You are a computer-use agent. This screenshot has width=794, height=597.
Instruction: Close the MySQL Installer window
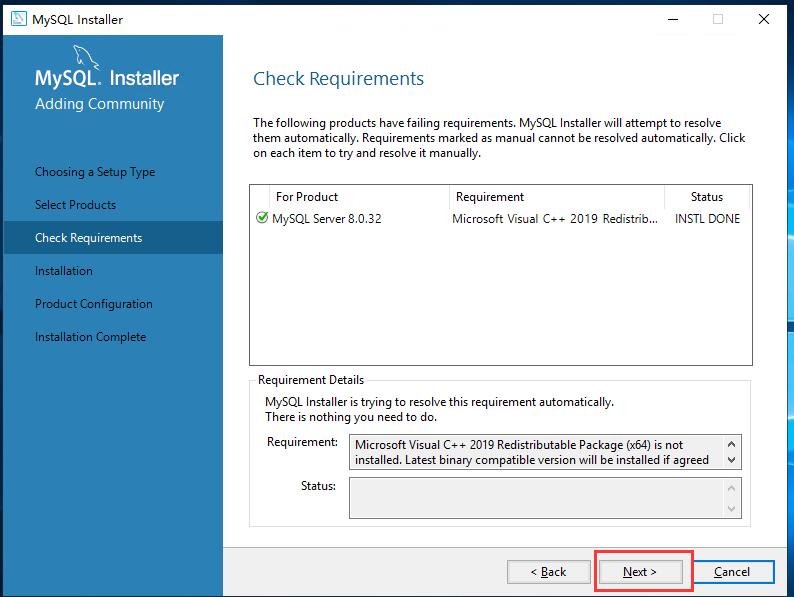pos(764,19)
